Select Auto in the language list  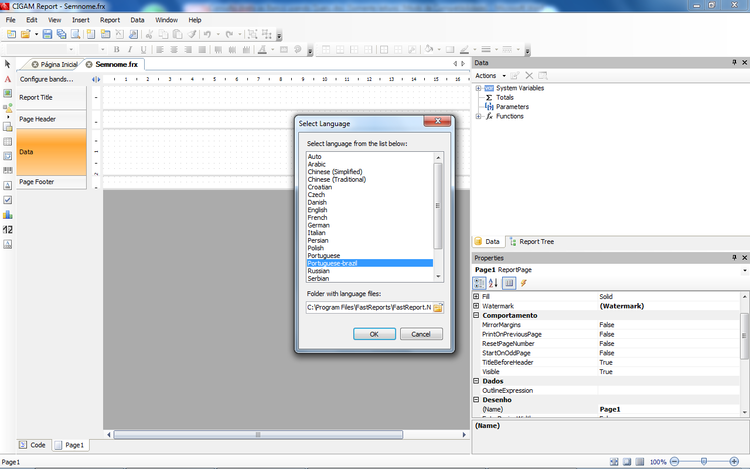[x=370, y=156]
